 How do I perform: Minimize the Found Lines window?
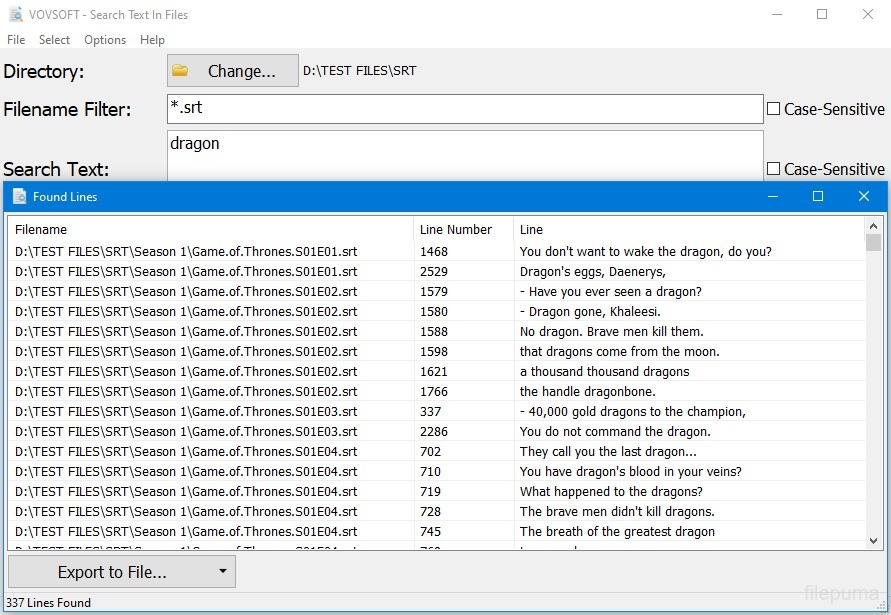(x=772, y=197)
